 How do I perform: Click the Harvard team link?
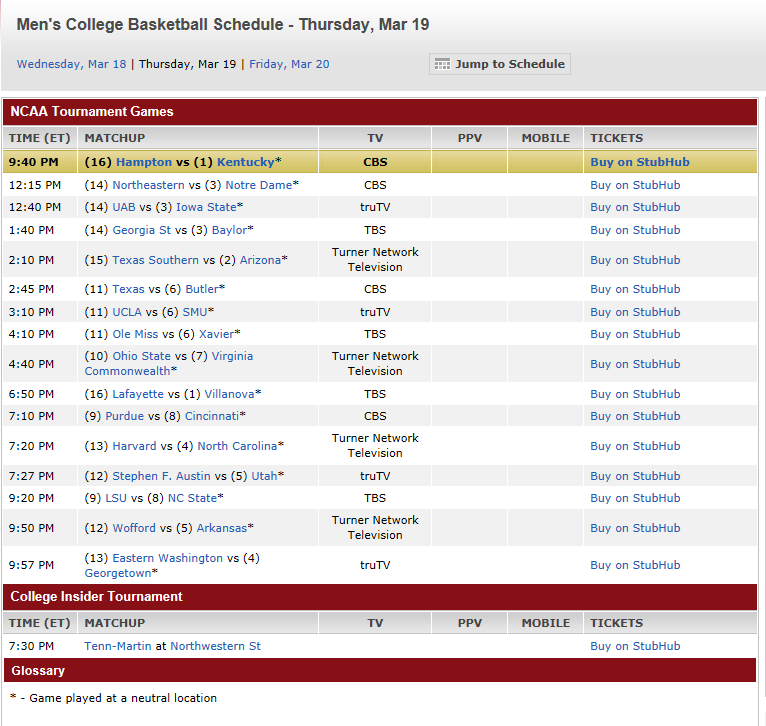[134, 446]
